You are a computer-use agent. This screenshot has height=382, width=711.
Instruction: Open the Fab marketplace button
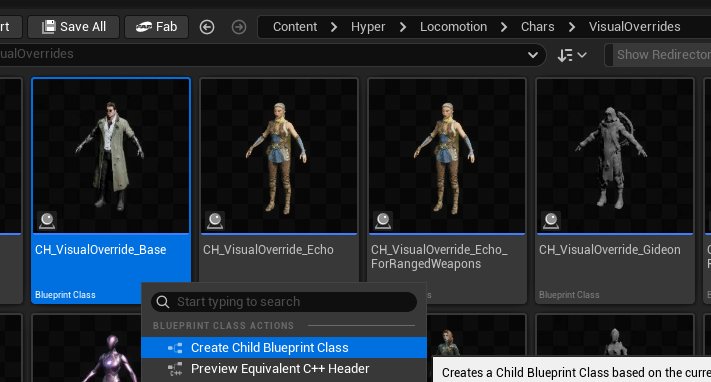(x=156, y=27)
